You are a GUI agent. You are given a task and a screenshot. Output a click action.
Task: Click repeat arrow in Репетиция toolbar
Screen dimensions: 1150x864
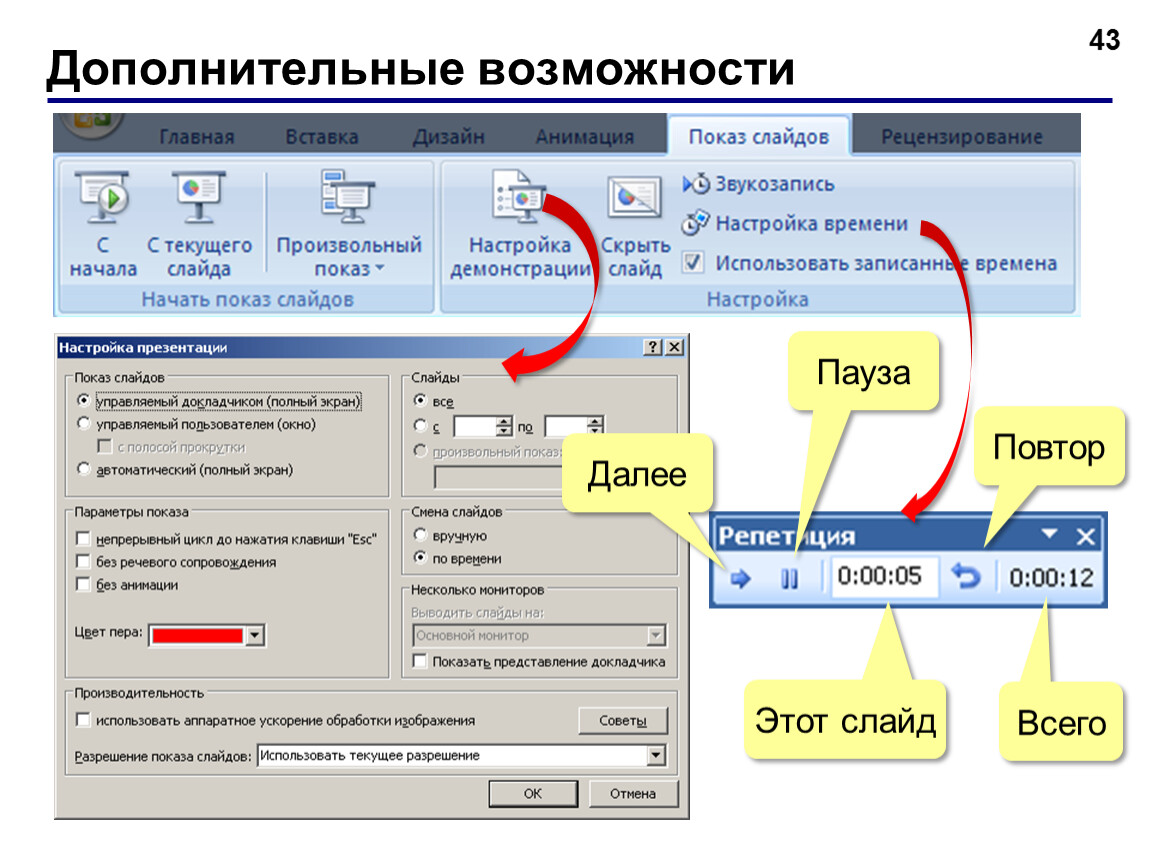tap(965, 576)
